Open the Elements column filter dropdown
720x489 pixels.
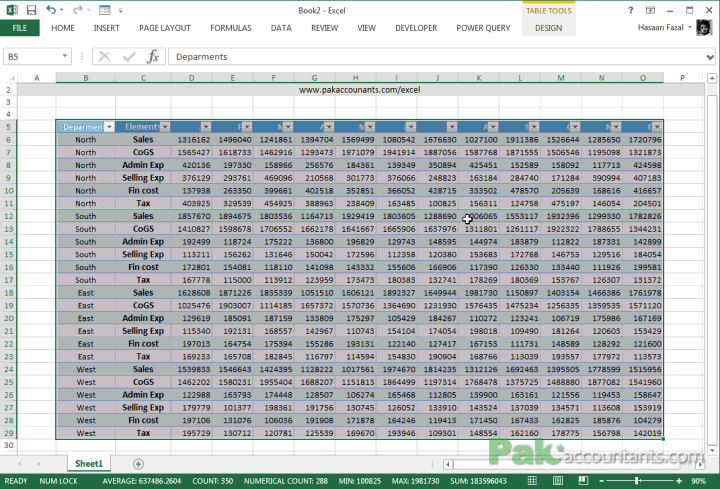(165, 127)
